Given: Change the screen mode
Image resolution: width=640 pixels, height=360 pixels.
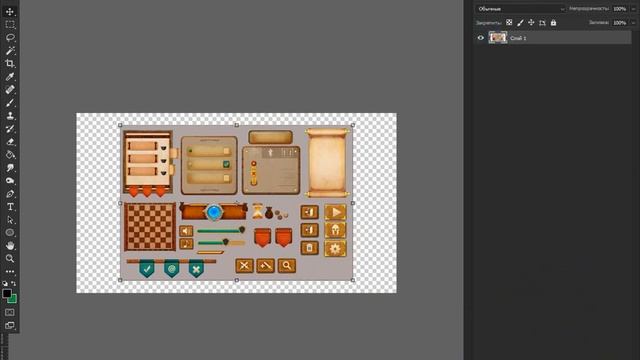Looking at the screenshot, I should tap(10, 325).
